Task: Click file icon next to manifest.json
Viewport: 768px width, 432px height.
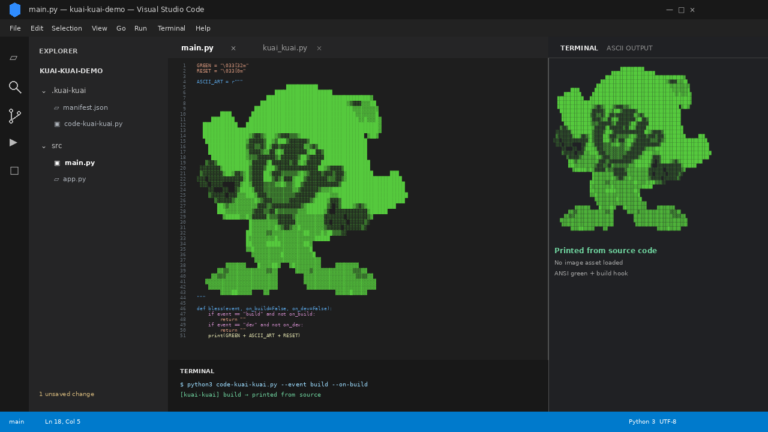Action: pos(56,108)
